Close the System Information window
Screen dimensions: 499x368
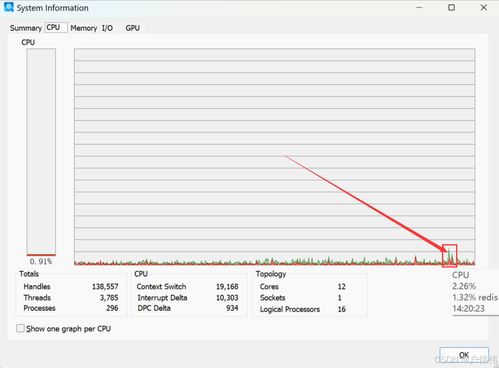click(484, 7)
